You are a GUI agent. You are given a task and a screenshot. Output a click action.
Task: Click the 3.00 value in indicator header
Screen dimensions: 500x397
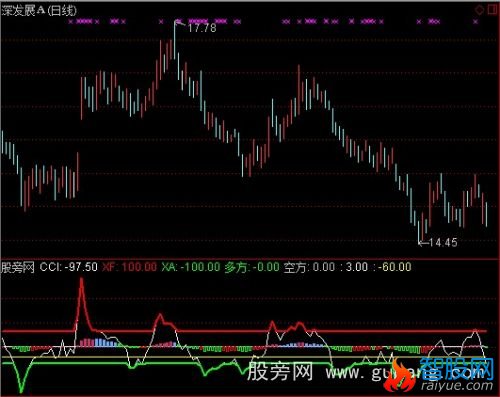pos(357,267)
